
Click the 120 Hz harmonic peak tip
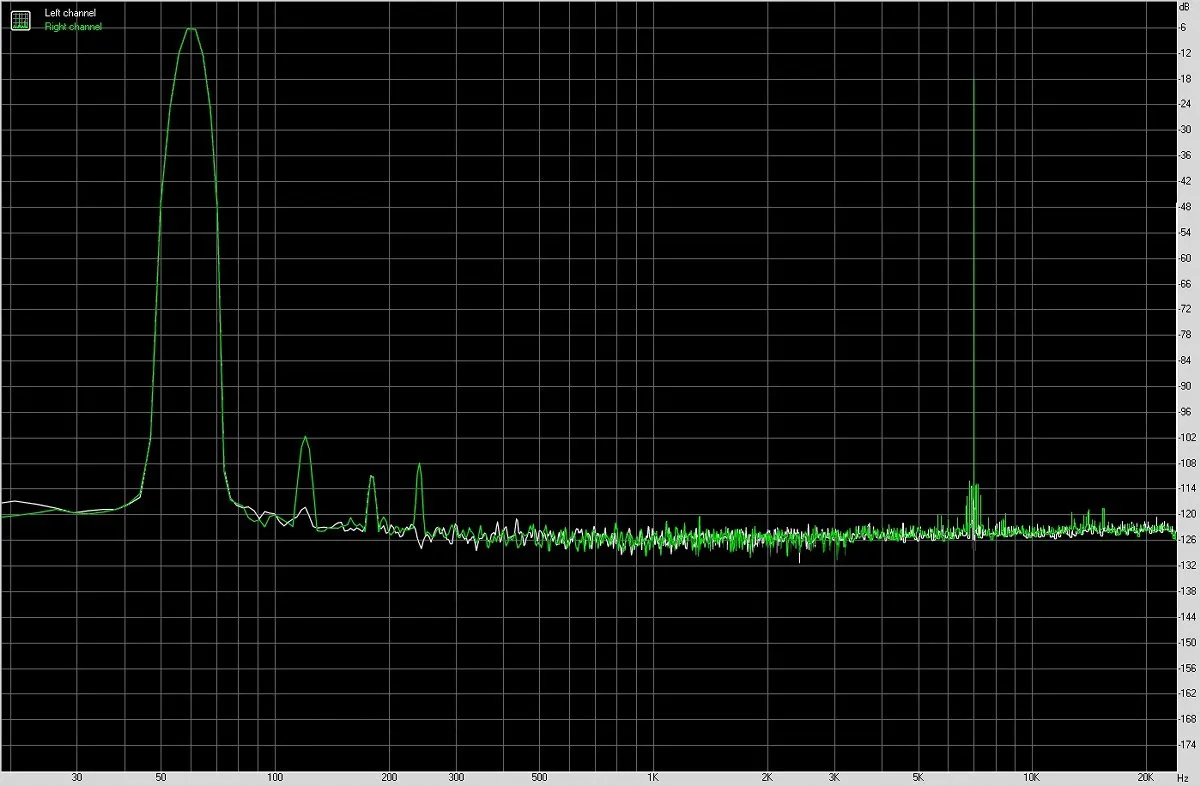tap(305, 437)
